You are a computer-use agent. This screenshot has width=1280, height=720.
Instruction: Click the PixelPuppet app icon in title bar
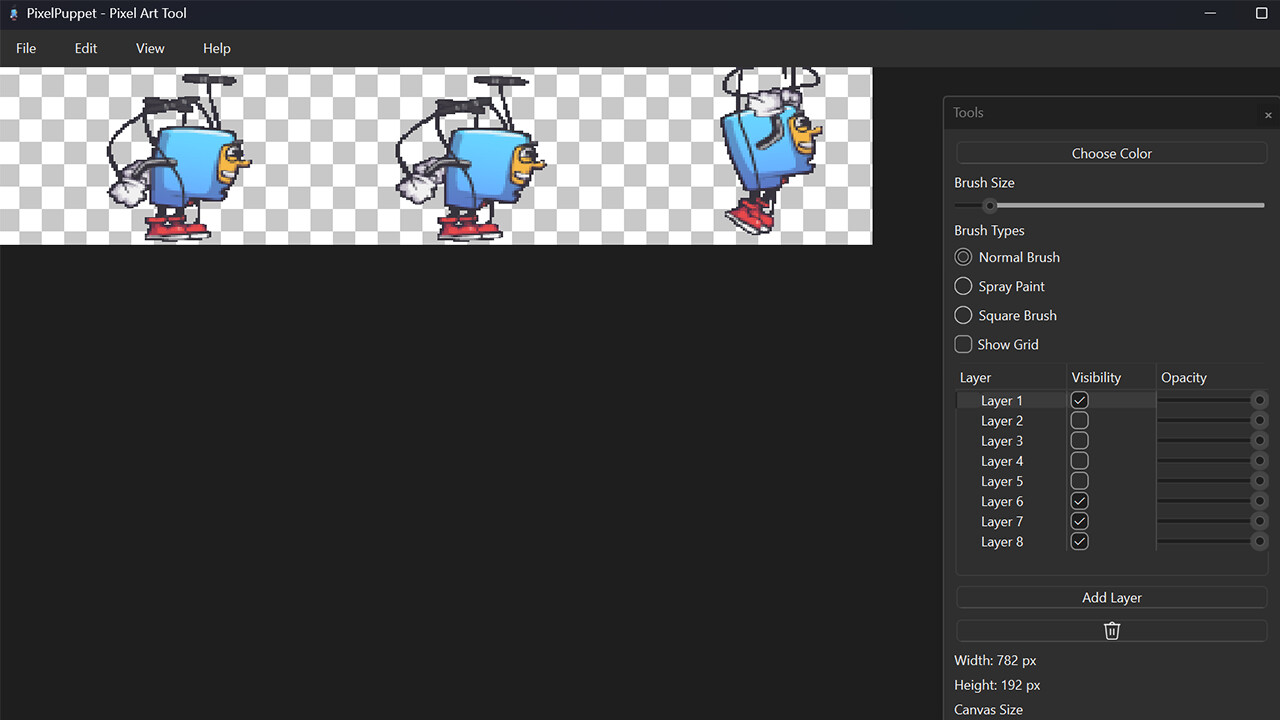tap(14, 14)
